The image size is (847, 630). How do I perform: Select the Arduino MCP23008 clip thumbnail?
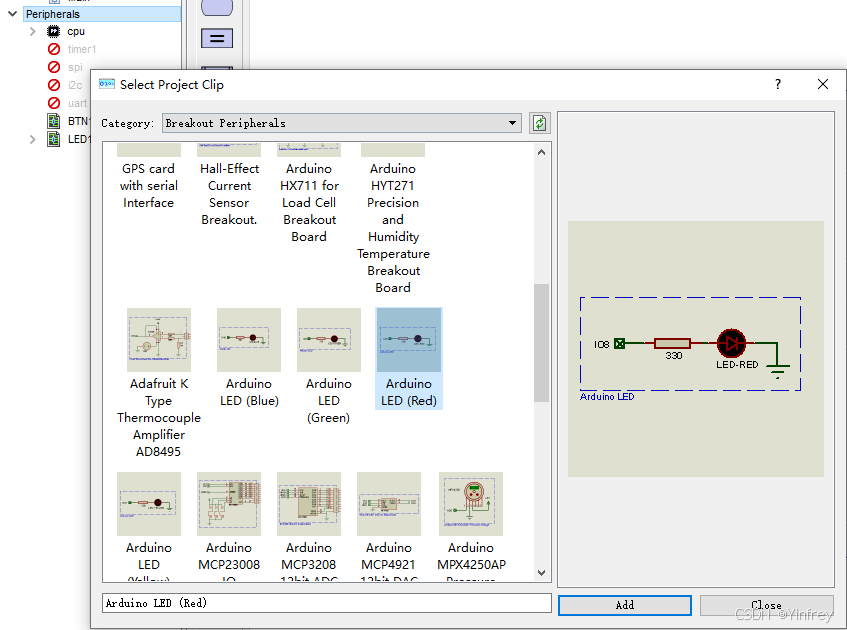[229, 504]
